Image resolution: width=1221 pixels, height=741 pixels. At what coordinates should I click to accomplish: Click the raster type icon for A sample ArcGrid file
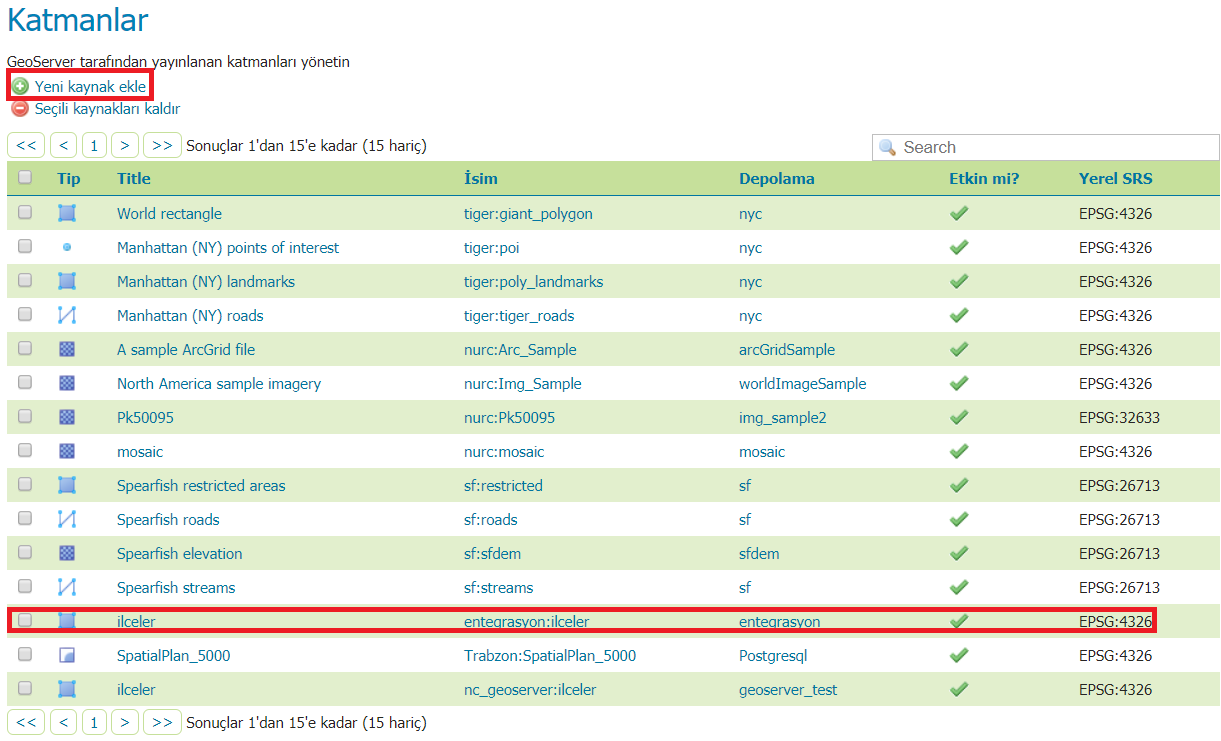[x=67, y=349]
